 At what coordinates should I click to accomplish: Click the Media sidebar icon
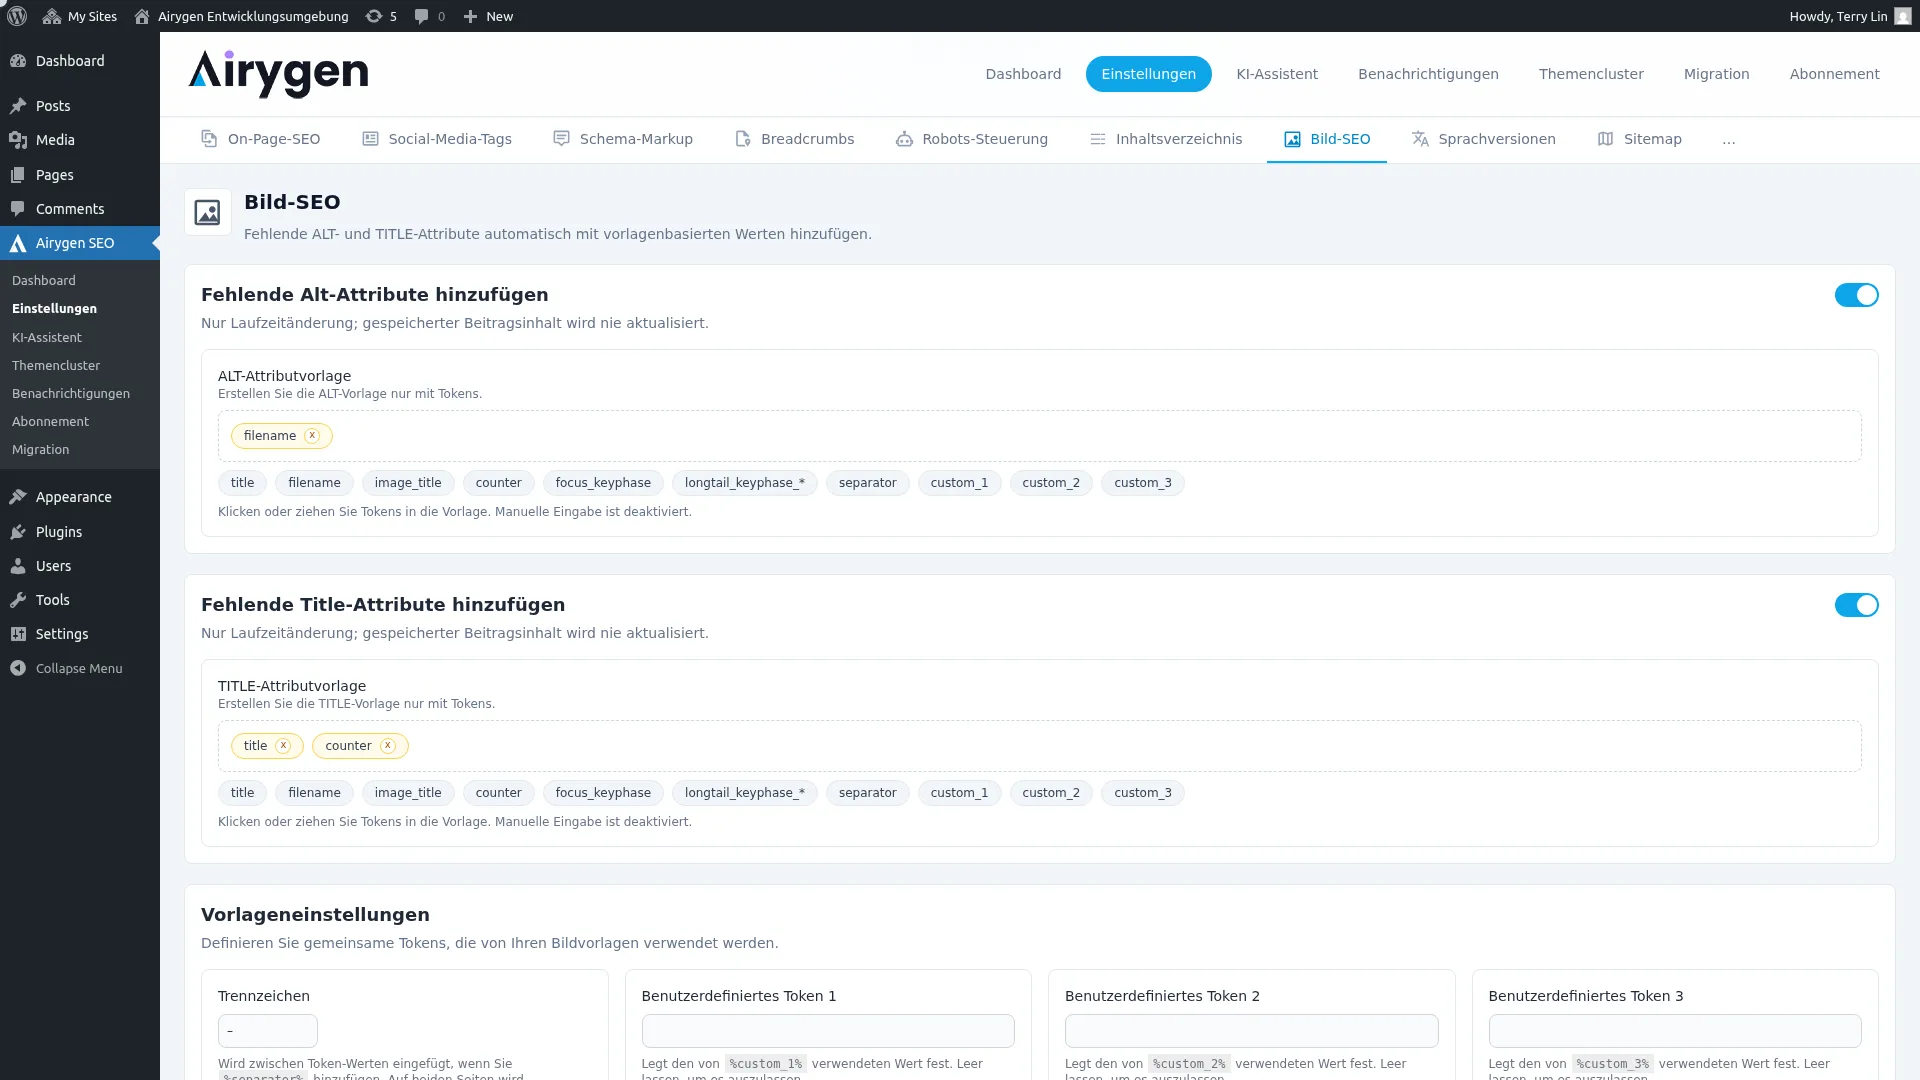(x=18, y=140)
